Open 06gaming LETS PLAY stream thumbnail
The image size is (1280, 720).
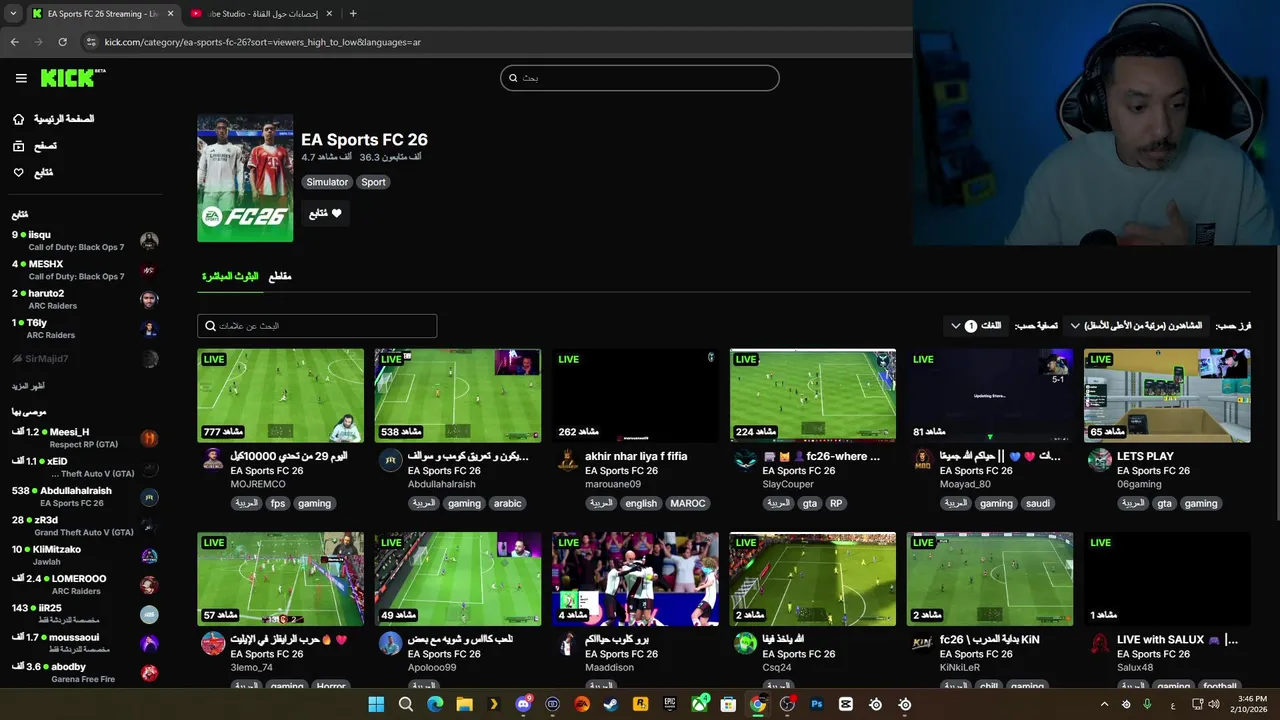(1167, 395)
